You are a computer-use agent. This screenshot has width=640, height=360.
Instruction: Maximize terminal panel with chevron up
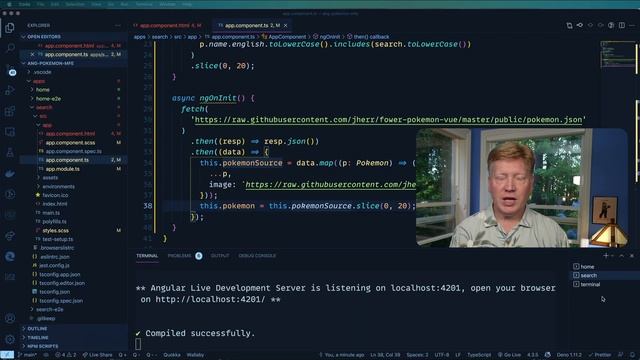622,256
